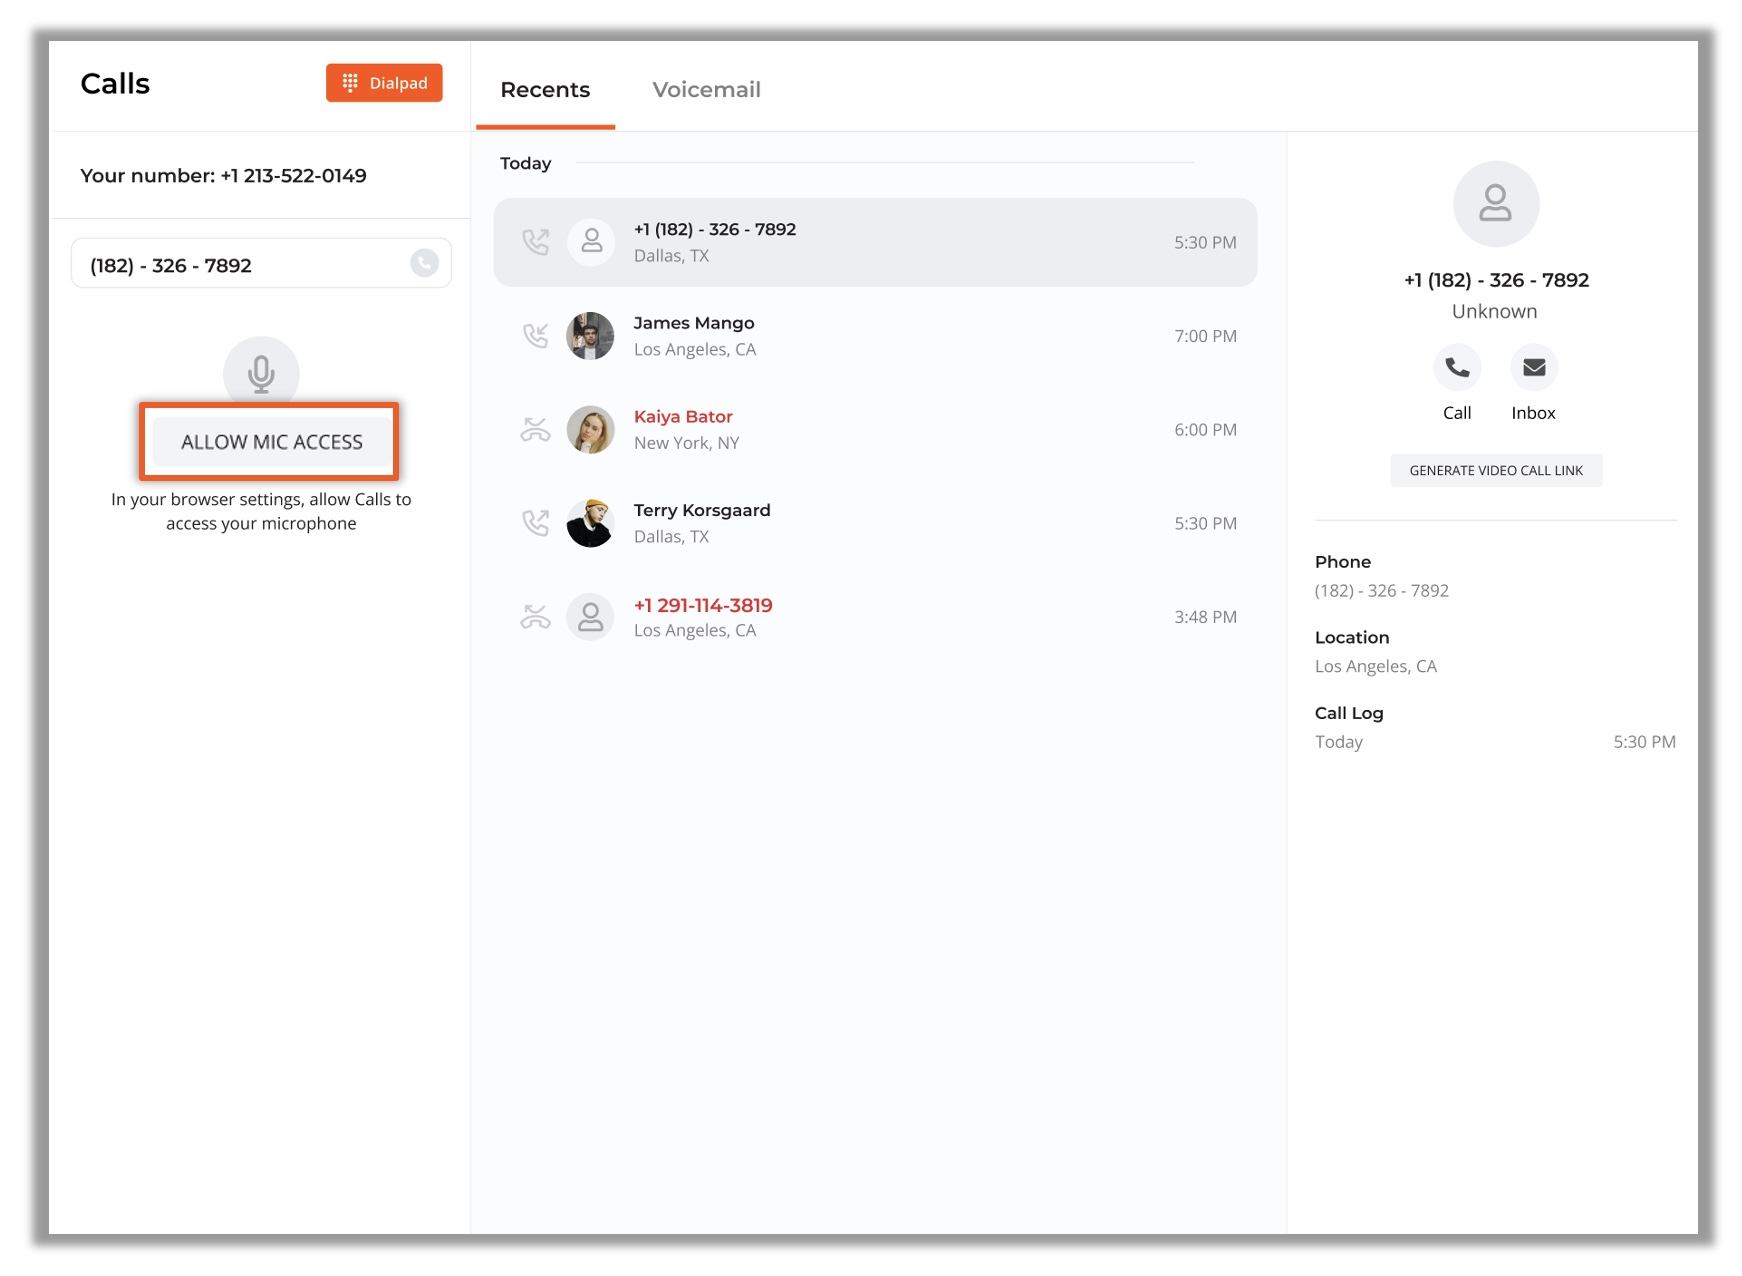Viewport: 1742px width, 1276px height.
Task: Open Kaiya Bator missed call entry
Action: 875,430
